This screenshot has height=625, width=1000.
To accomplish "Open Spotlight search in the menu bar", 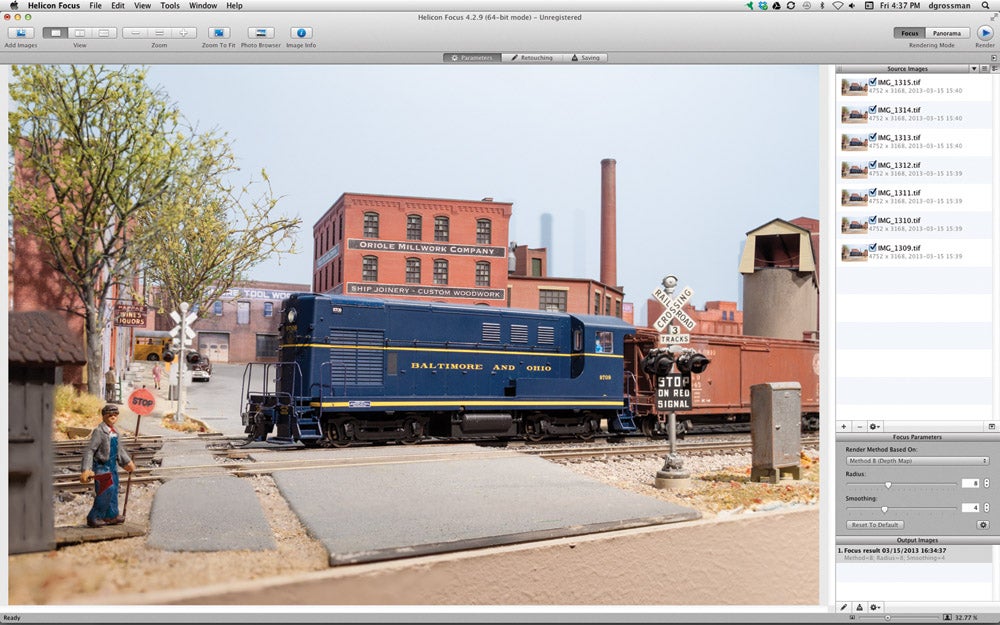I will (985, 5).
